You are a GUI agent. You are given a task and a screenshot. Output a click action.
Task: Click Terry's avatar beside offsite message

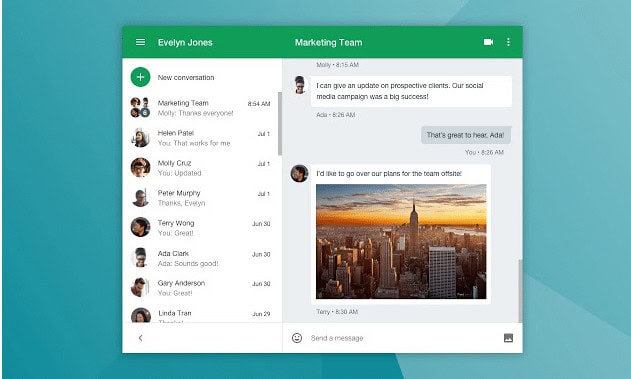299,173
